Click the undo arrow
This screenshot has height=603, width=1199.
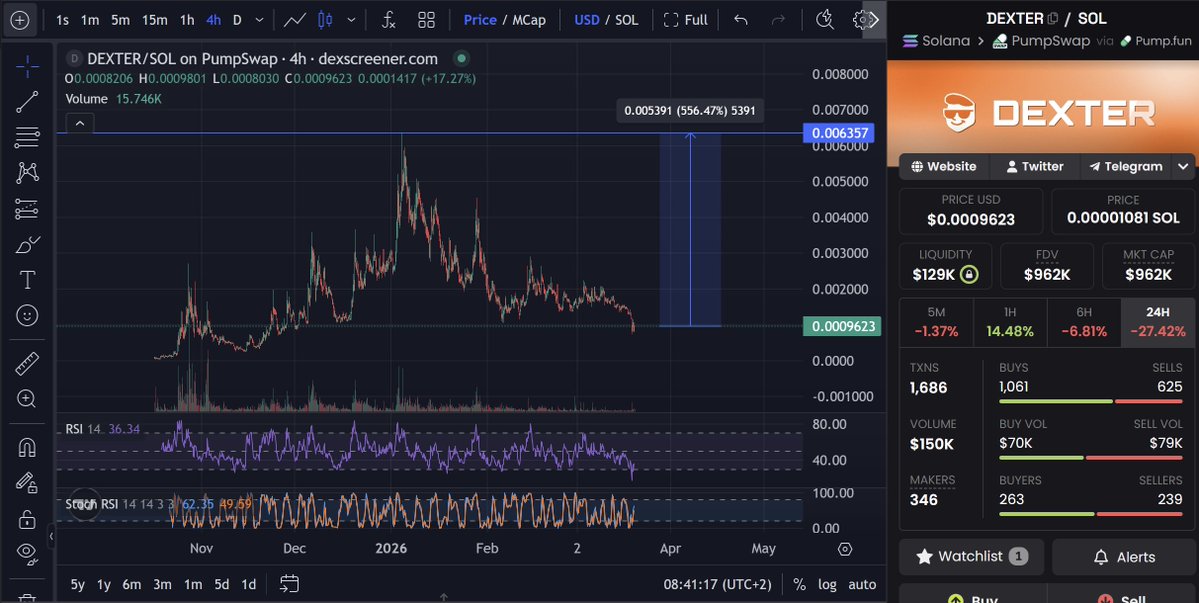point(740,20)
